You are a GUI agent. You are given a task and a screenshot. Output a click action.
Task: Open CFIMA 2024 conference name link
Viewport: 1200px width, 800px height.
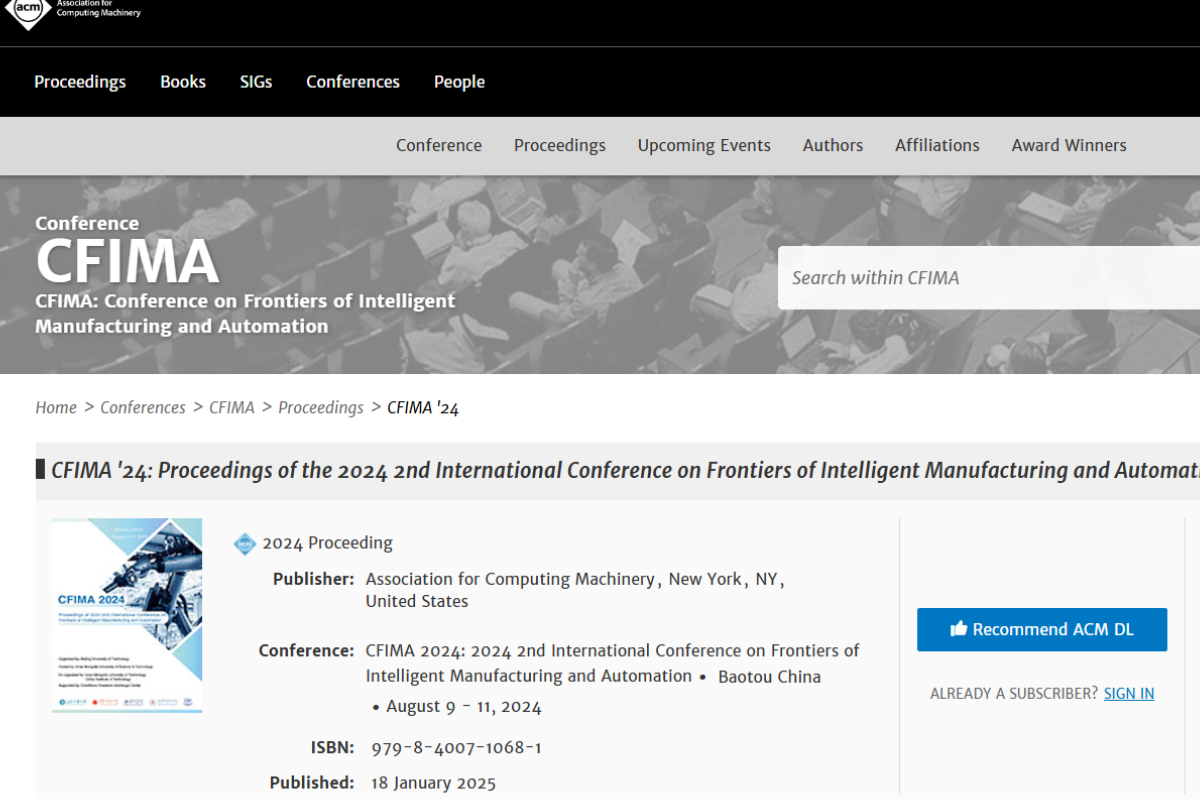click(x=612, y=663)
